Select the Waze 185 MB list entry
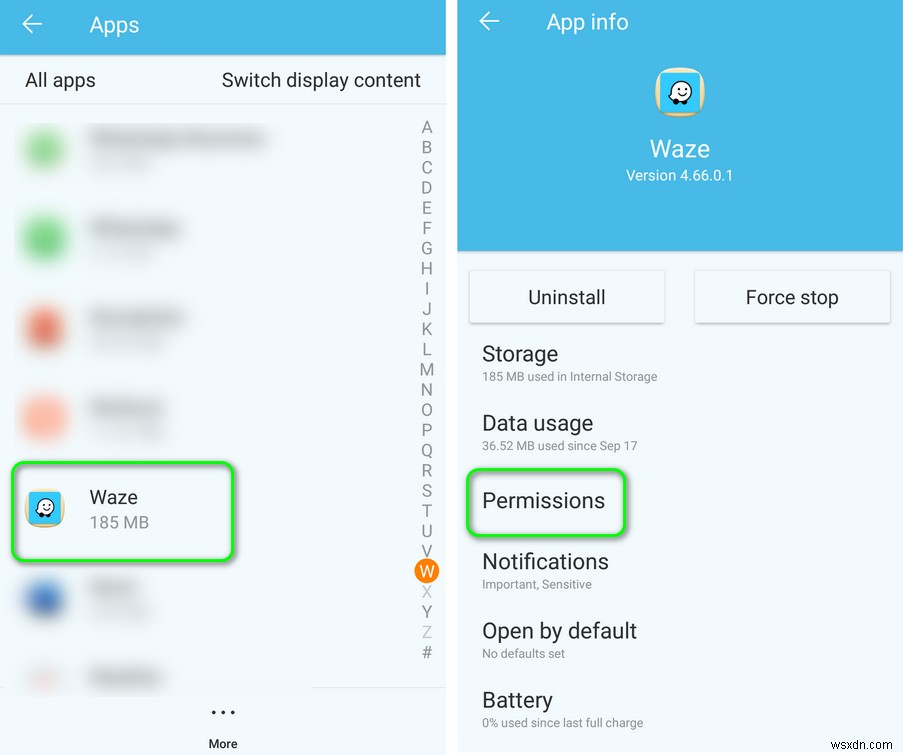The height and width of the screenshot is (755, 904). pos(122,511)
